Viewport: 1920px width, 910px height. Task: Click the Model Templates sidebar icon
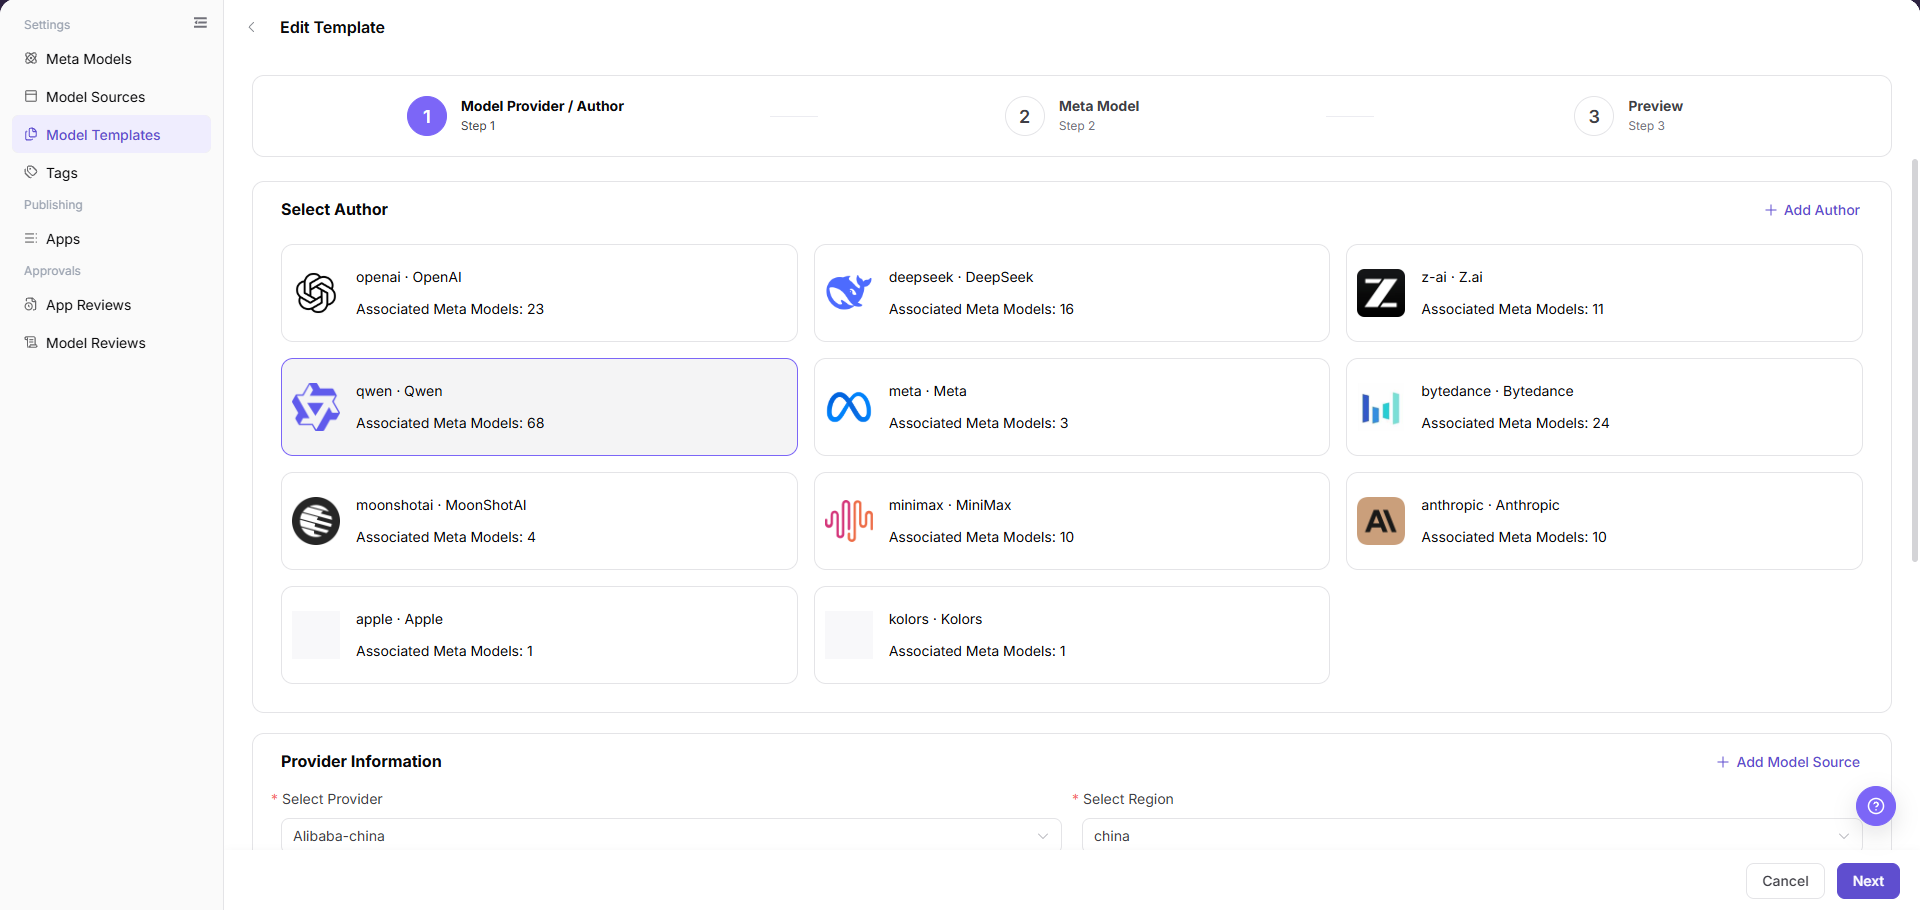click(31, 134)
